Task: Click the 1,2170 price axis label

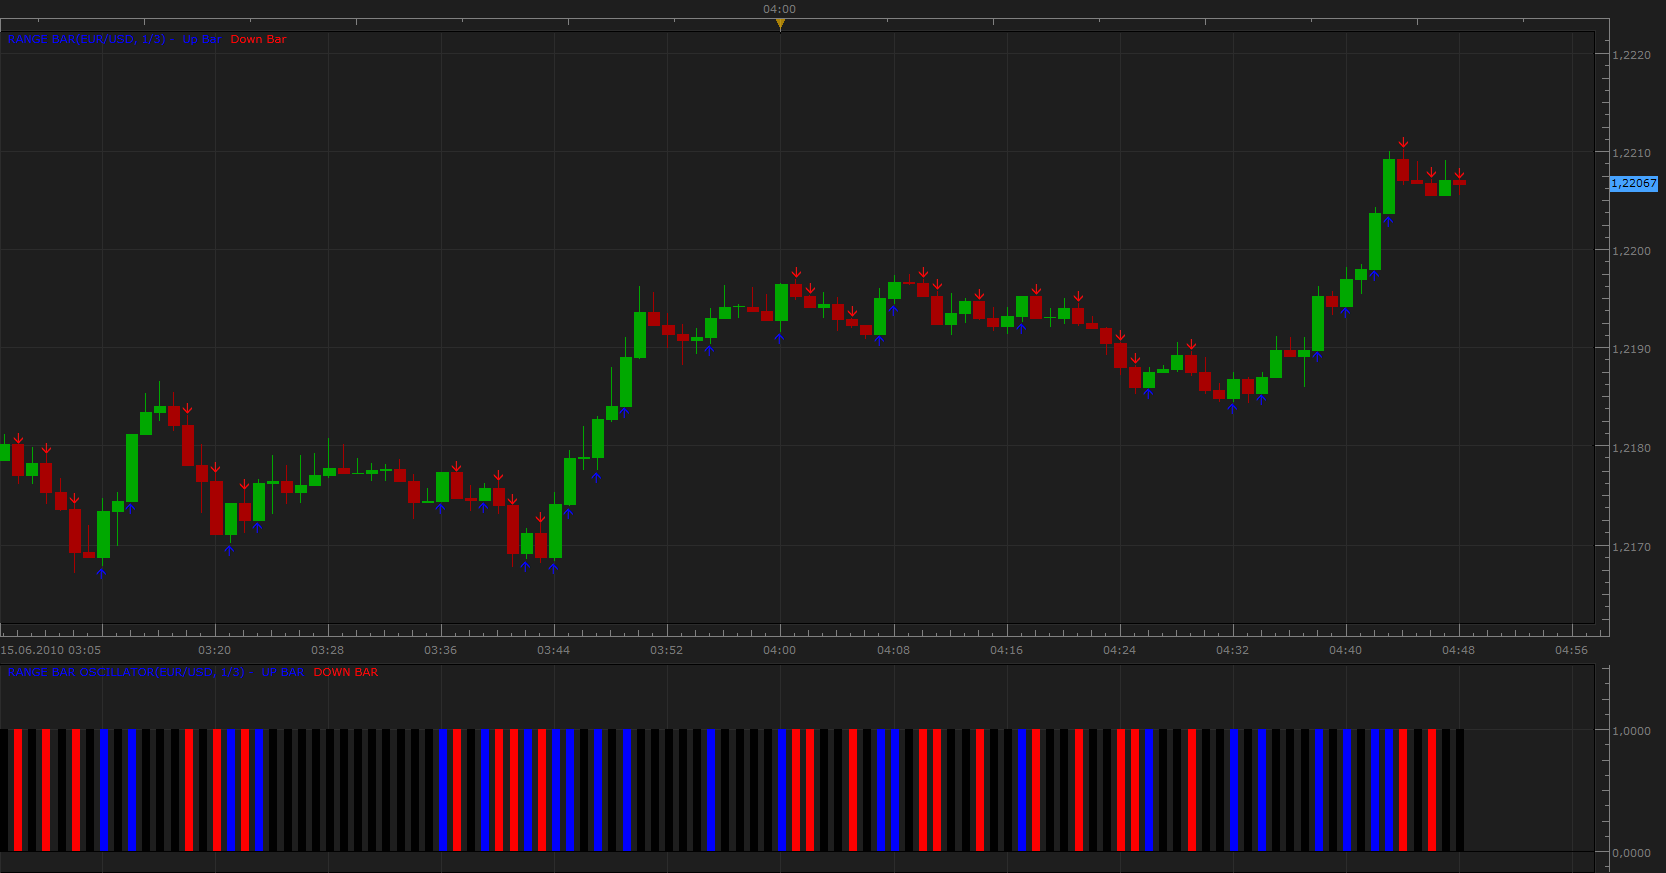Action: click(x=1632, y=547)
